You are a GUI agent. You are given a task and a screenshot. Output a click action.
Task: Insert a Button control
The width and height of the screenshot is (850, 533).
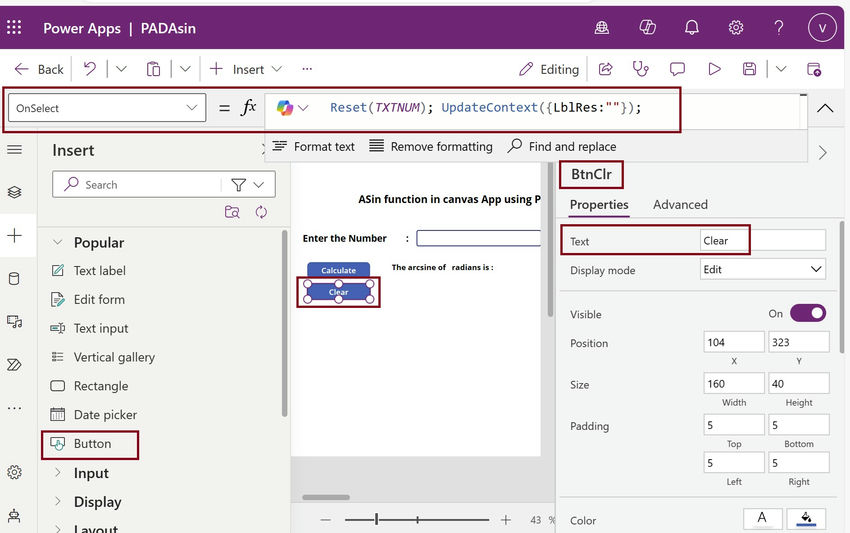(81, 444)
